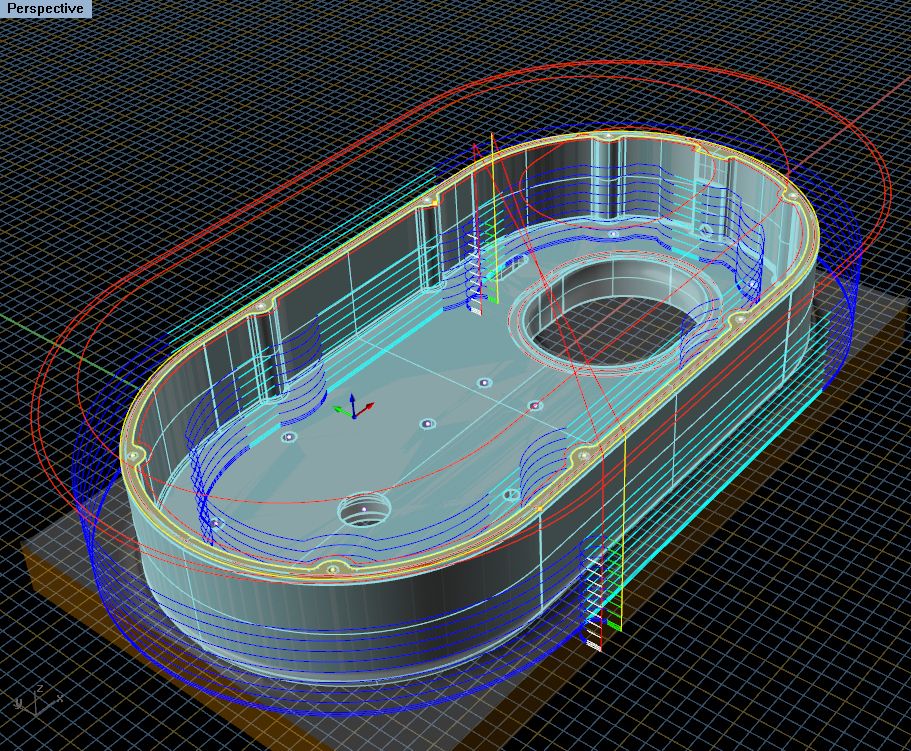Image resolution: width=911 pixels, height=751 pixels.
Task: Click the Perspective viewport title label
Action: 45,9
